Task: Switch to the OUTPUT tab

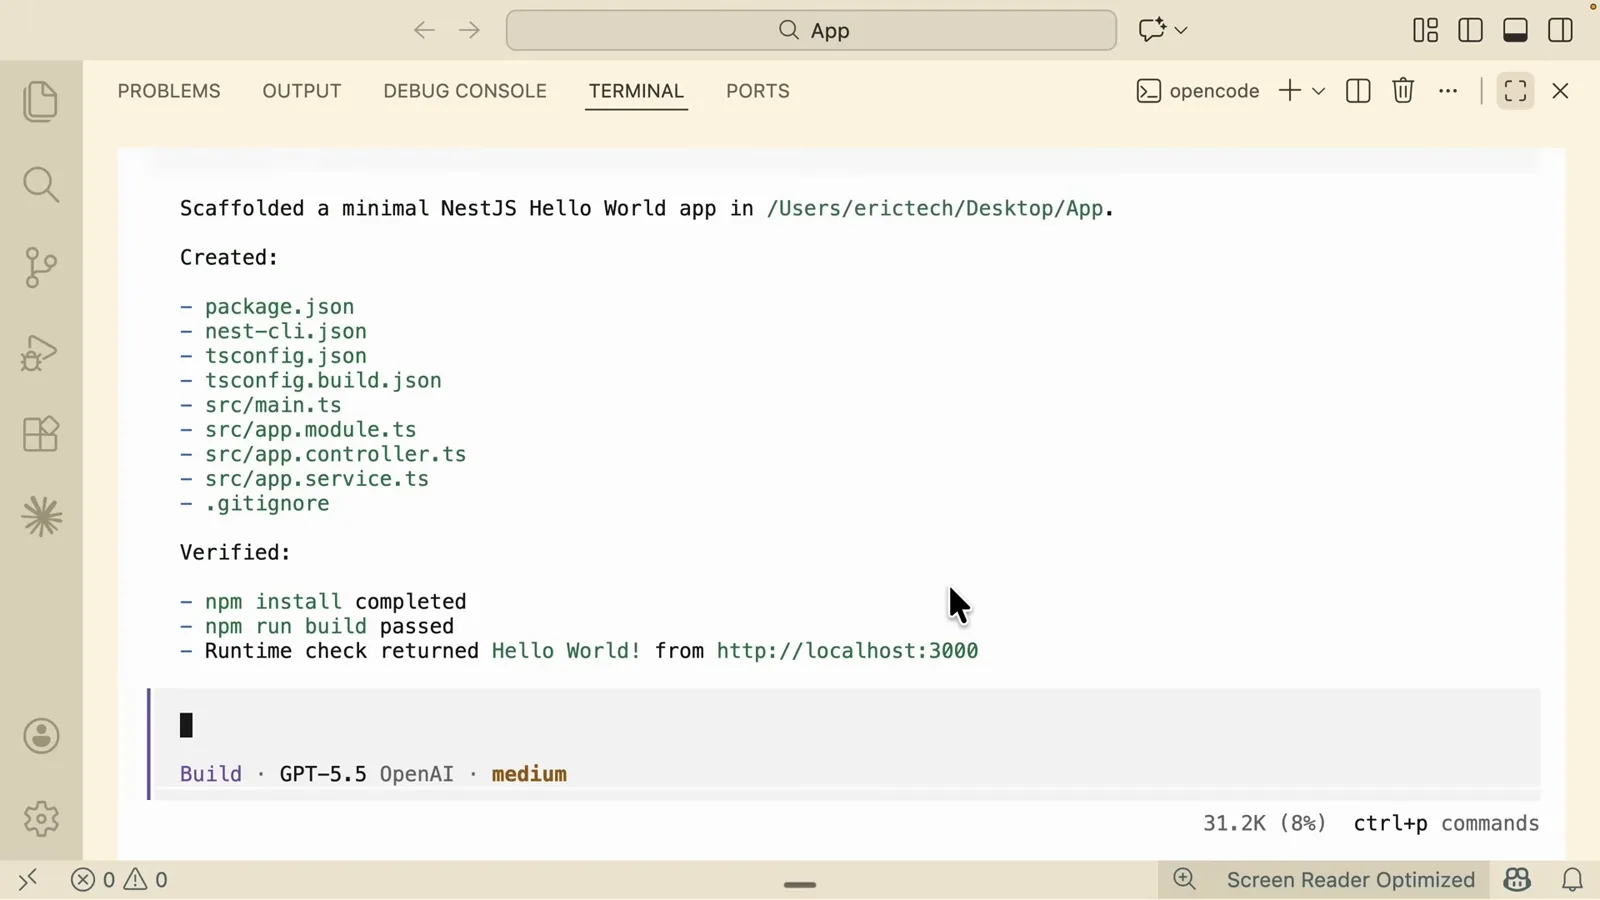Action: (x=302, y=91)
